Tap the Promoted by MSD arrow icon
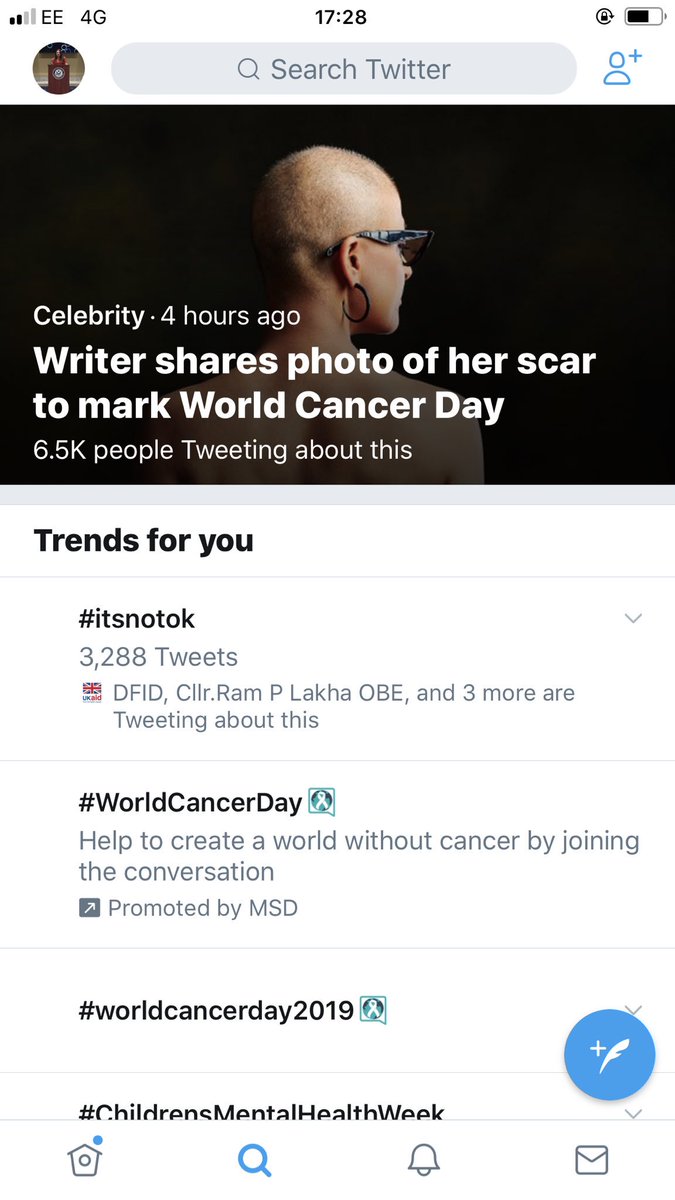675x1200 pixels. click(x=89, y=908)
